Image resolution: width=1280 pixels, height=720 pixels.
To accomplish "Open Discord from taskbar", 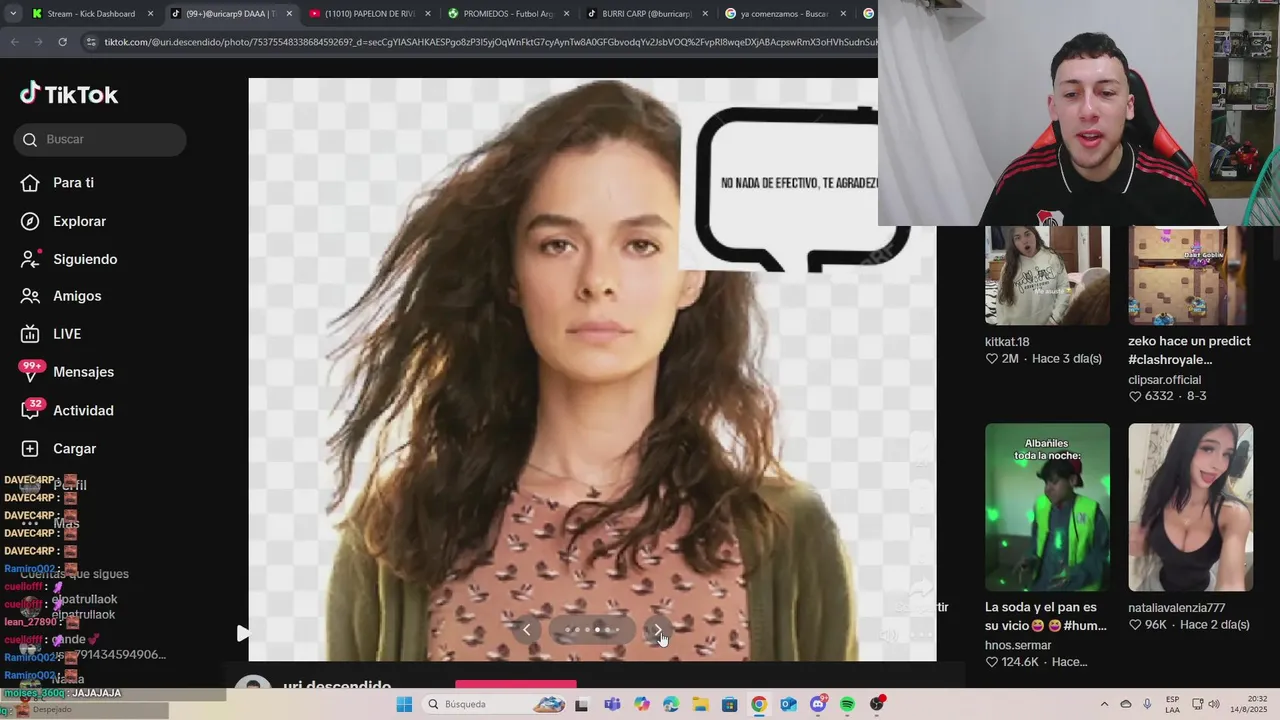I will [x=818, y=704].
